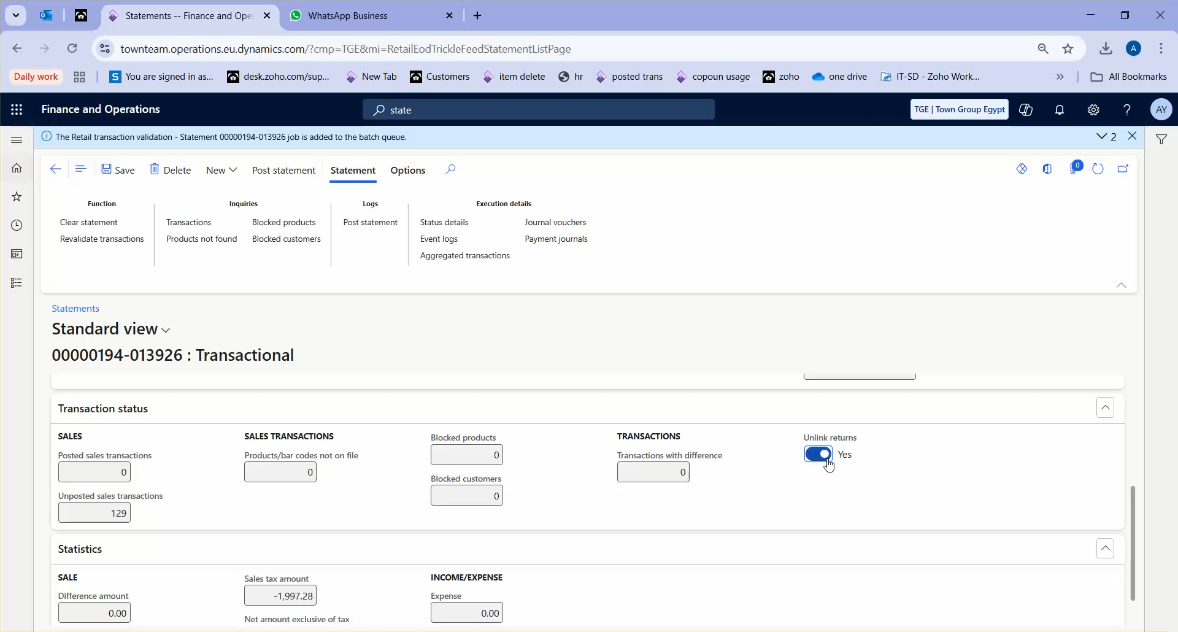Open Recent items via the clock icon
Viewport: 1178px width, 632px height.
(15, 225)
